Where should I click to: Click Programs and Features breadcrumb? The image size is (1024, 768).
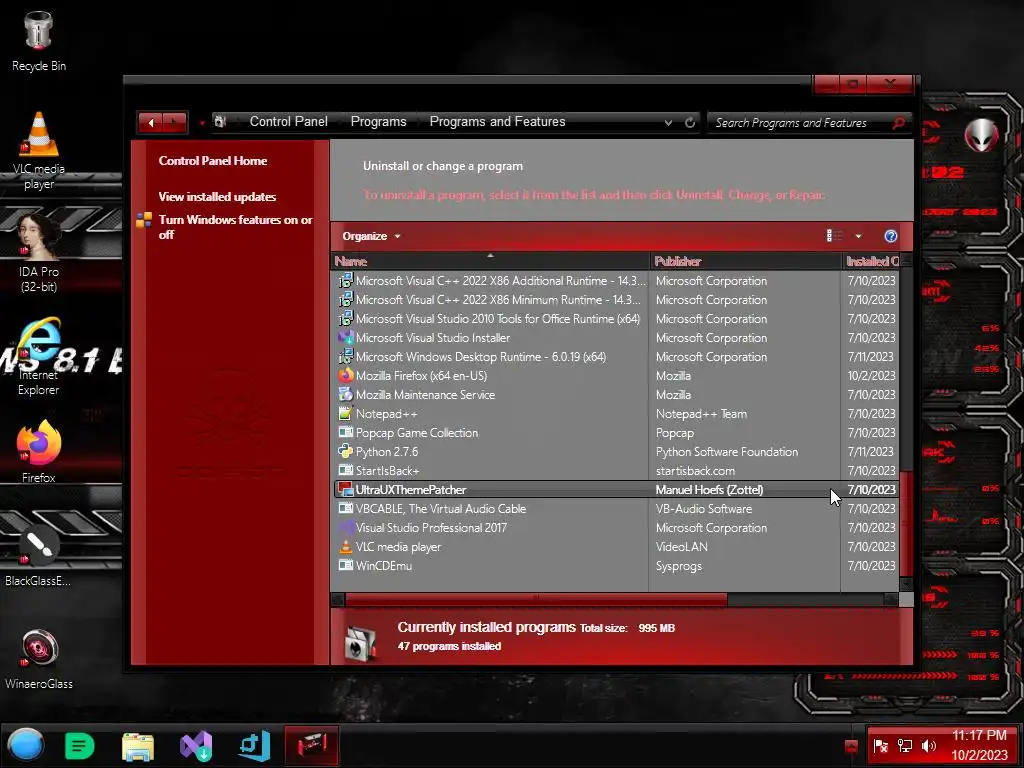coord(497,121)
